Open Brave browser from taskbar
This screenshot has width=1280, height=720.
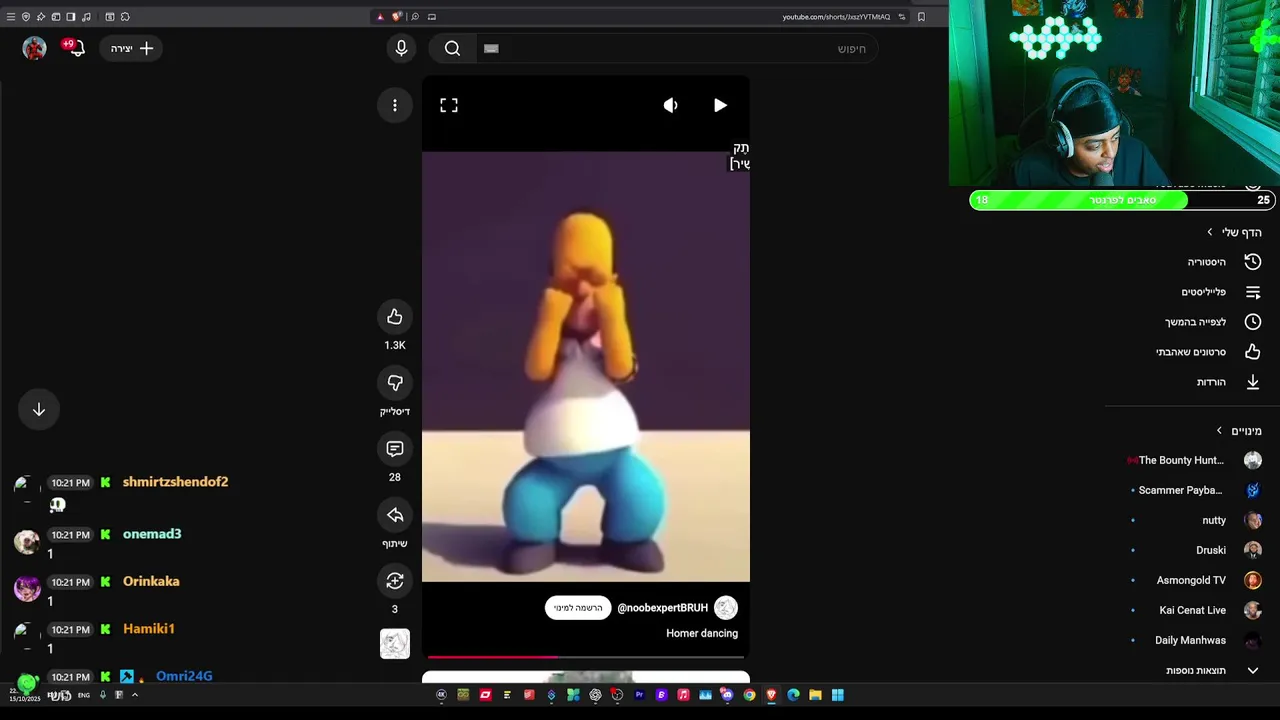point(771,695)
